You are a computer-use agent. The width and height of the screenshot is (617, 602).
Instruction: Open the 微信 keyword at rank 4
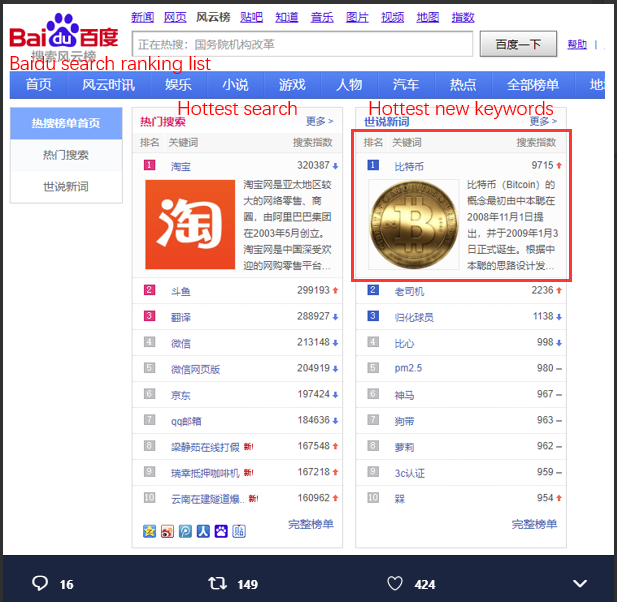click(x=181, y=343)
